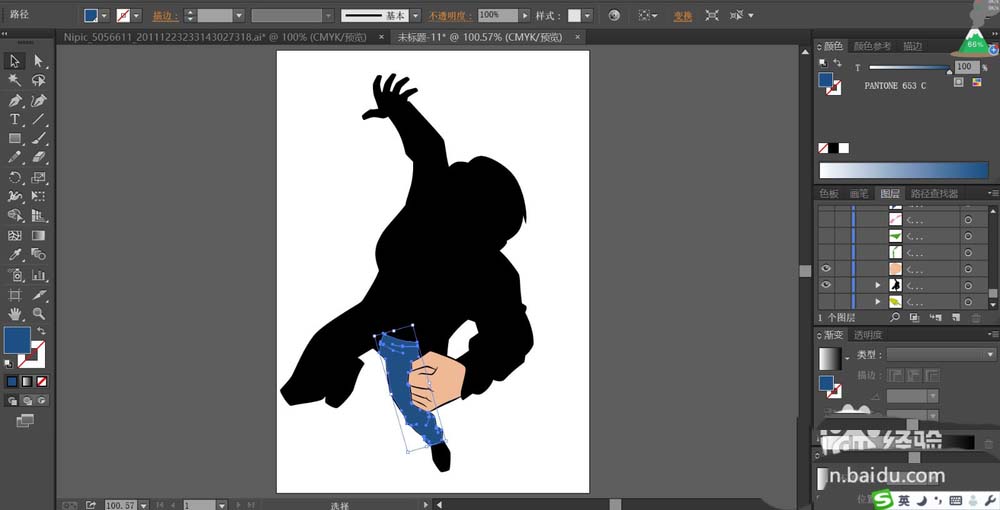Open the 基本 brush definition dropdown
Screen dimensions: 1000x510
pos(416,15)
